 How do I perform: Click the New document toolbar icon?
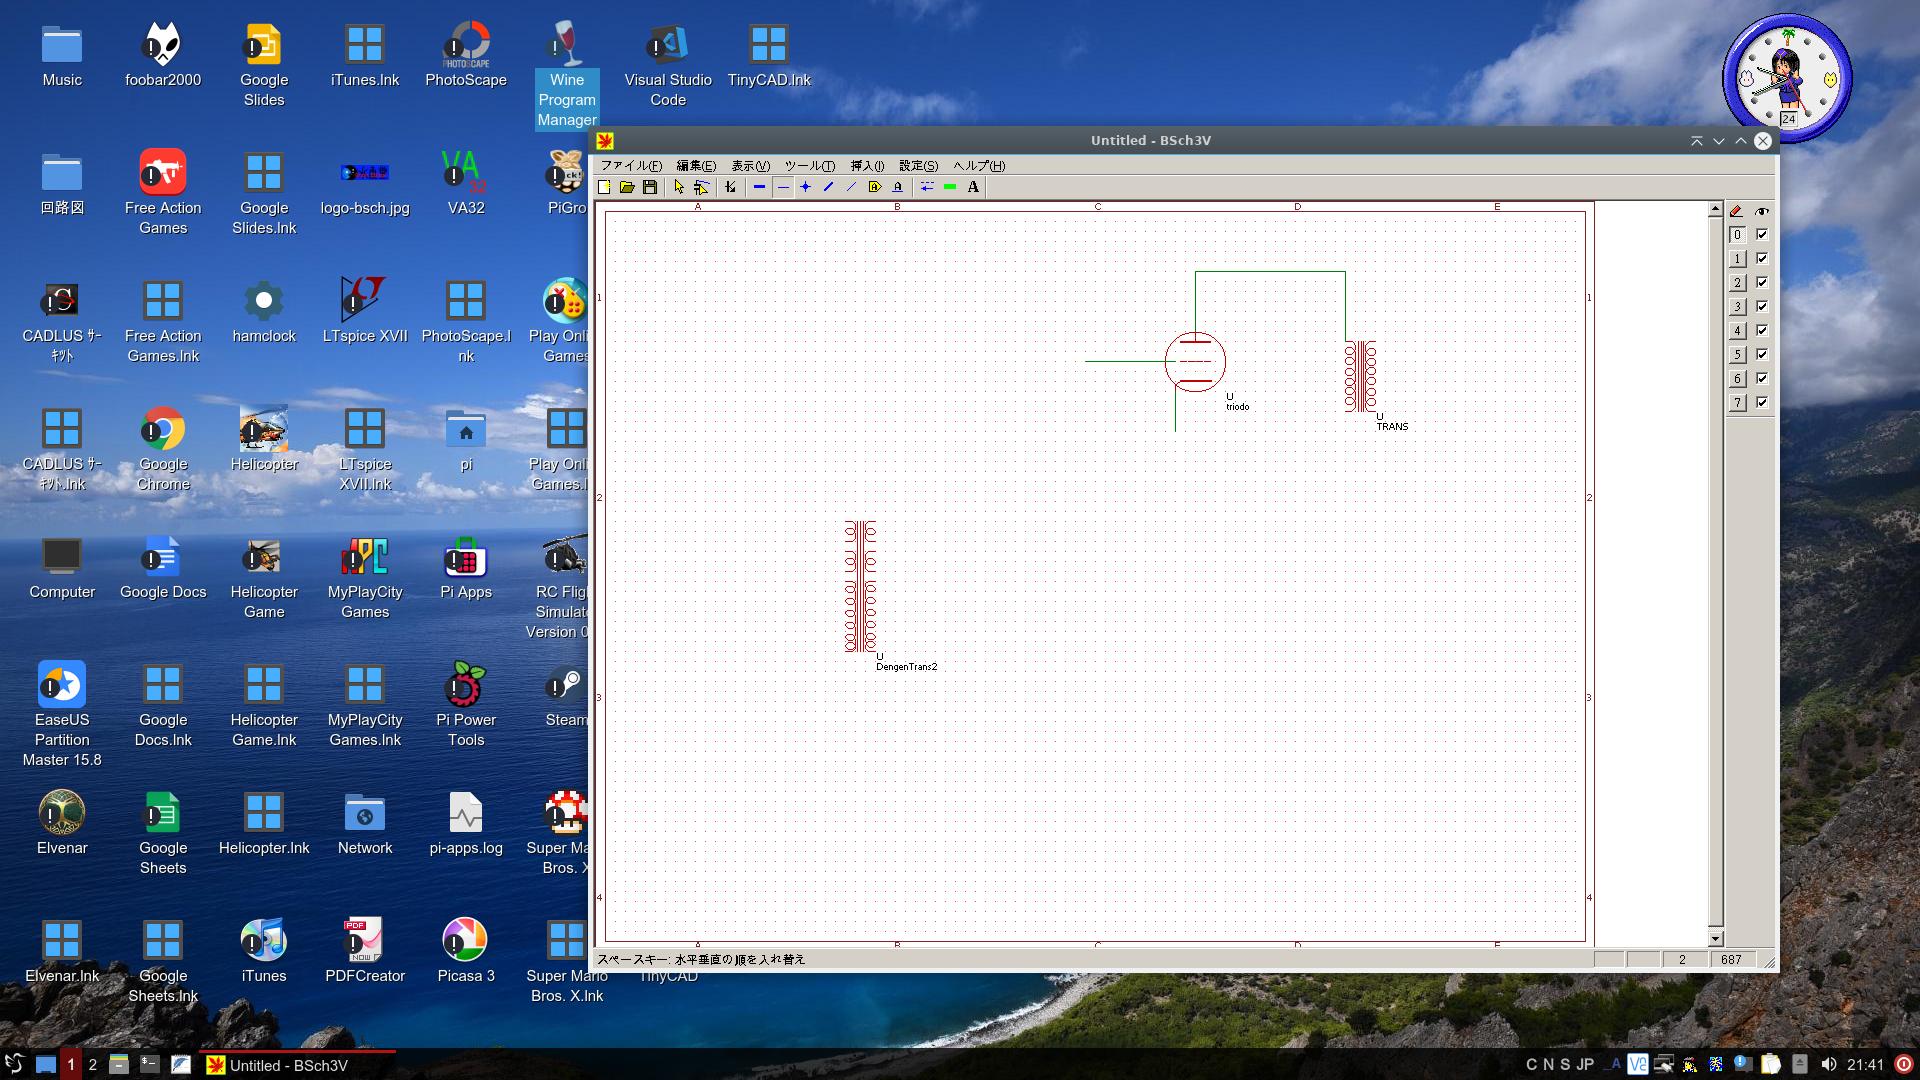coord(604,187)
